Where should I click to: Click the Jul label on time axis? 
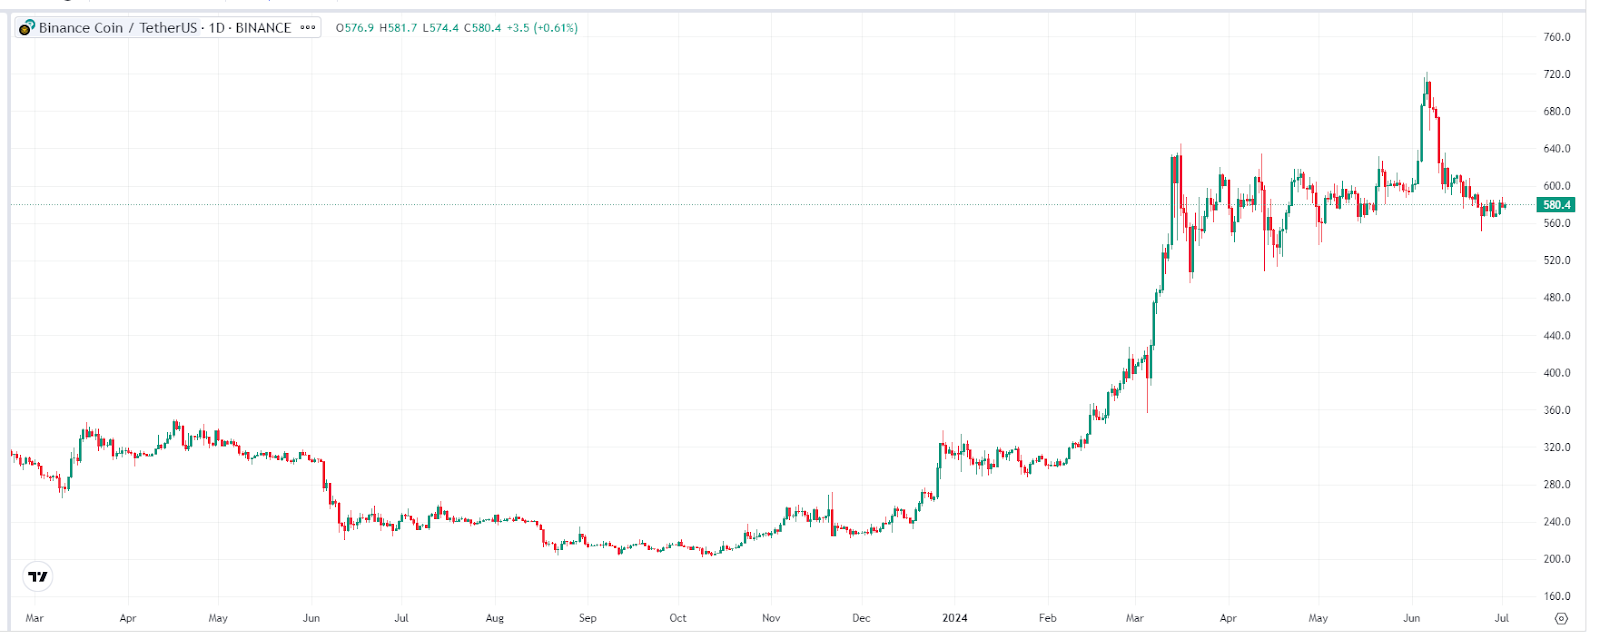1501,618
